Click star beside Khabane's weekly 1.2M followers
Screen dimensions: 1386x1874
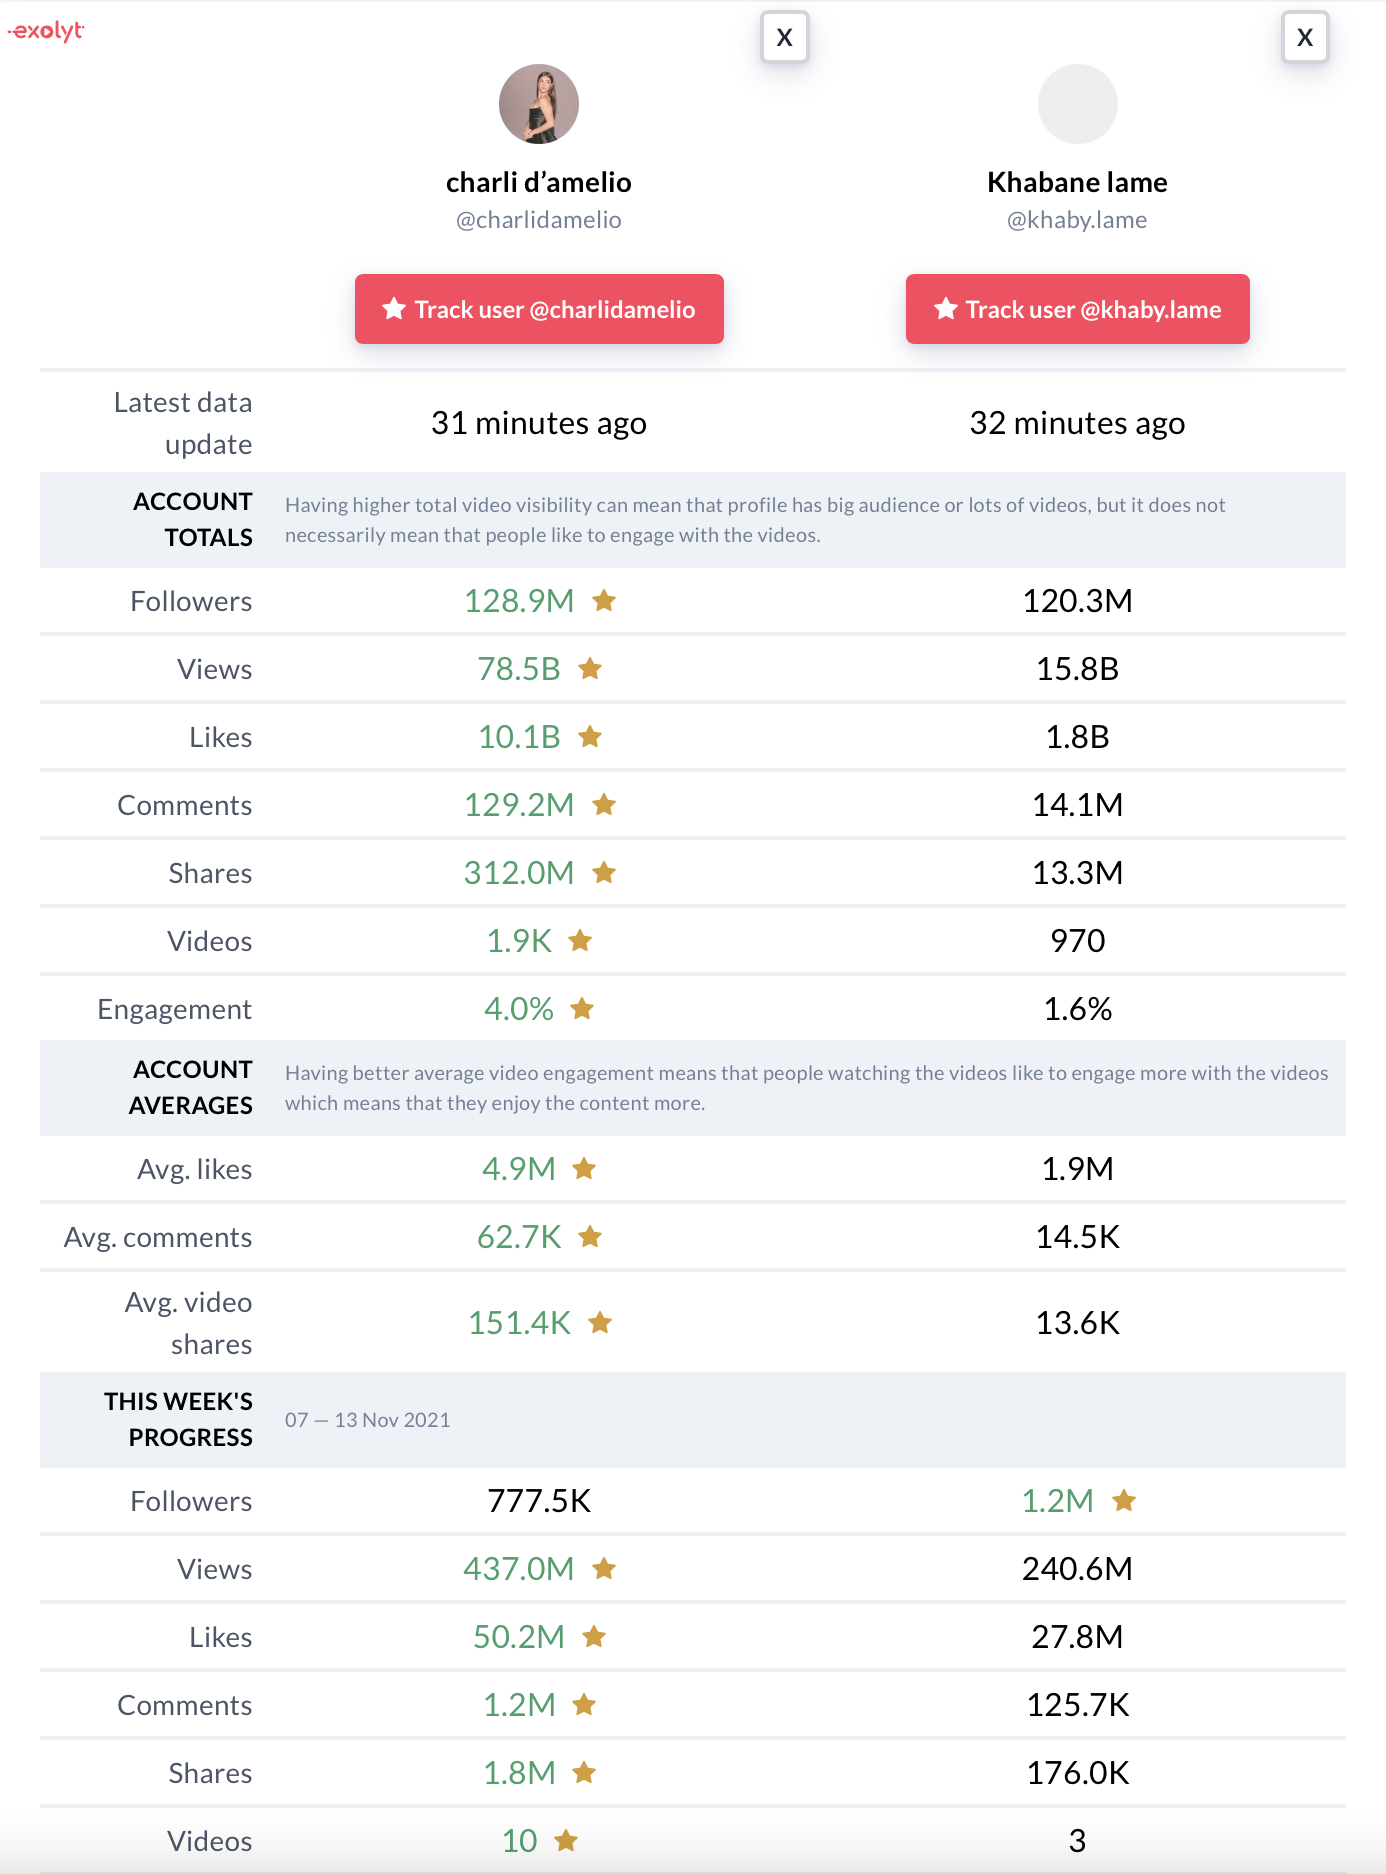(1124, 1501)
